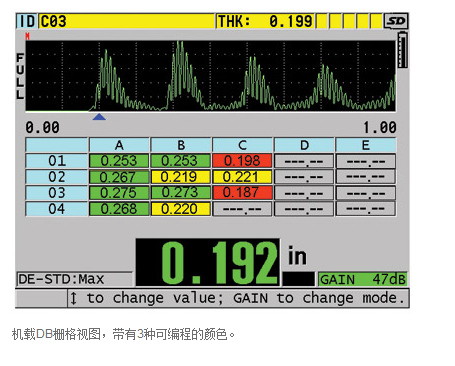Select green cell A01 with 0.253
The height and width of the screenshot is (366, 455).
(119, 161)
